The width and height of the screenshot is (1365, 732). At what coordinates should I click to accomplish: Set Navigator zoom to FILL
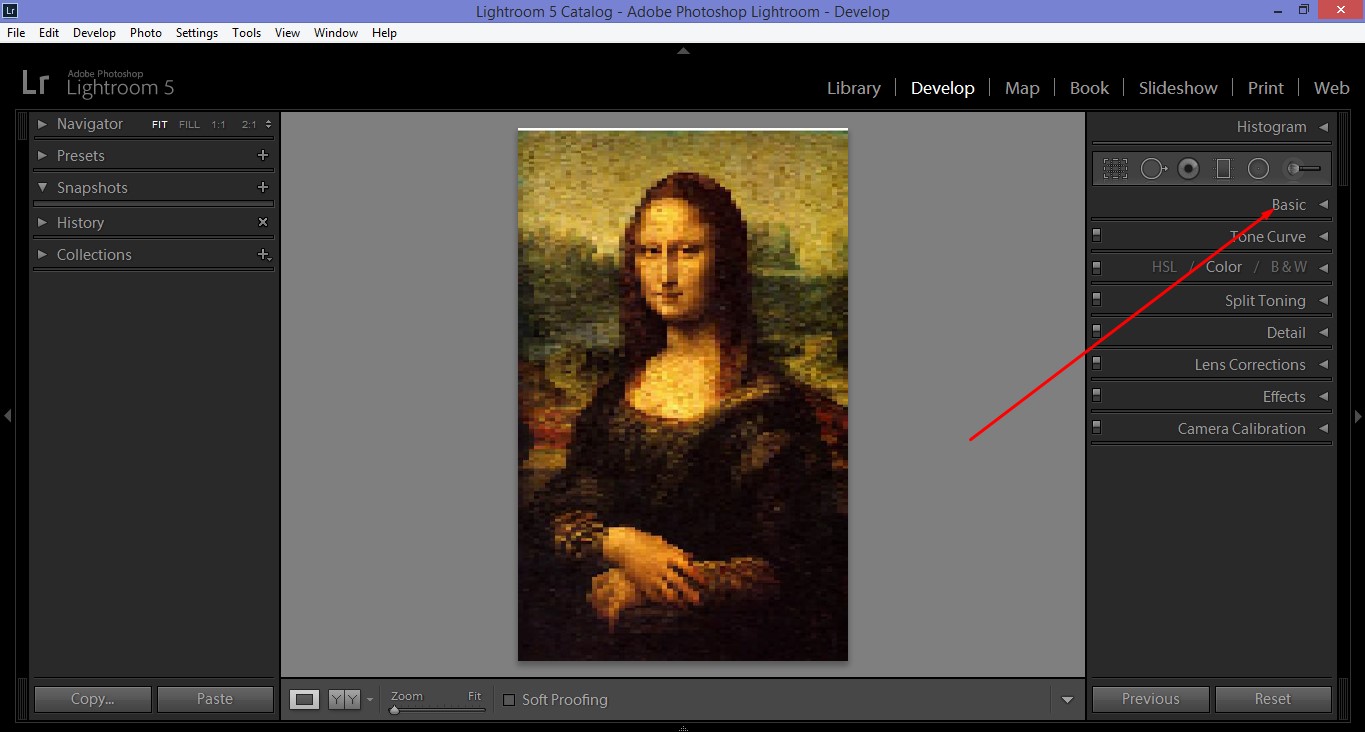189,125
